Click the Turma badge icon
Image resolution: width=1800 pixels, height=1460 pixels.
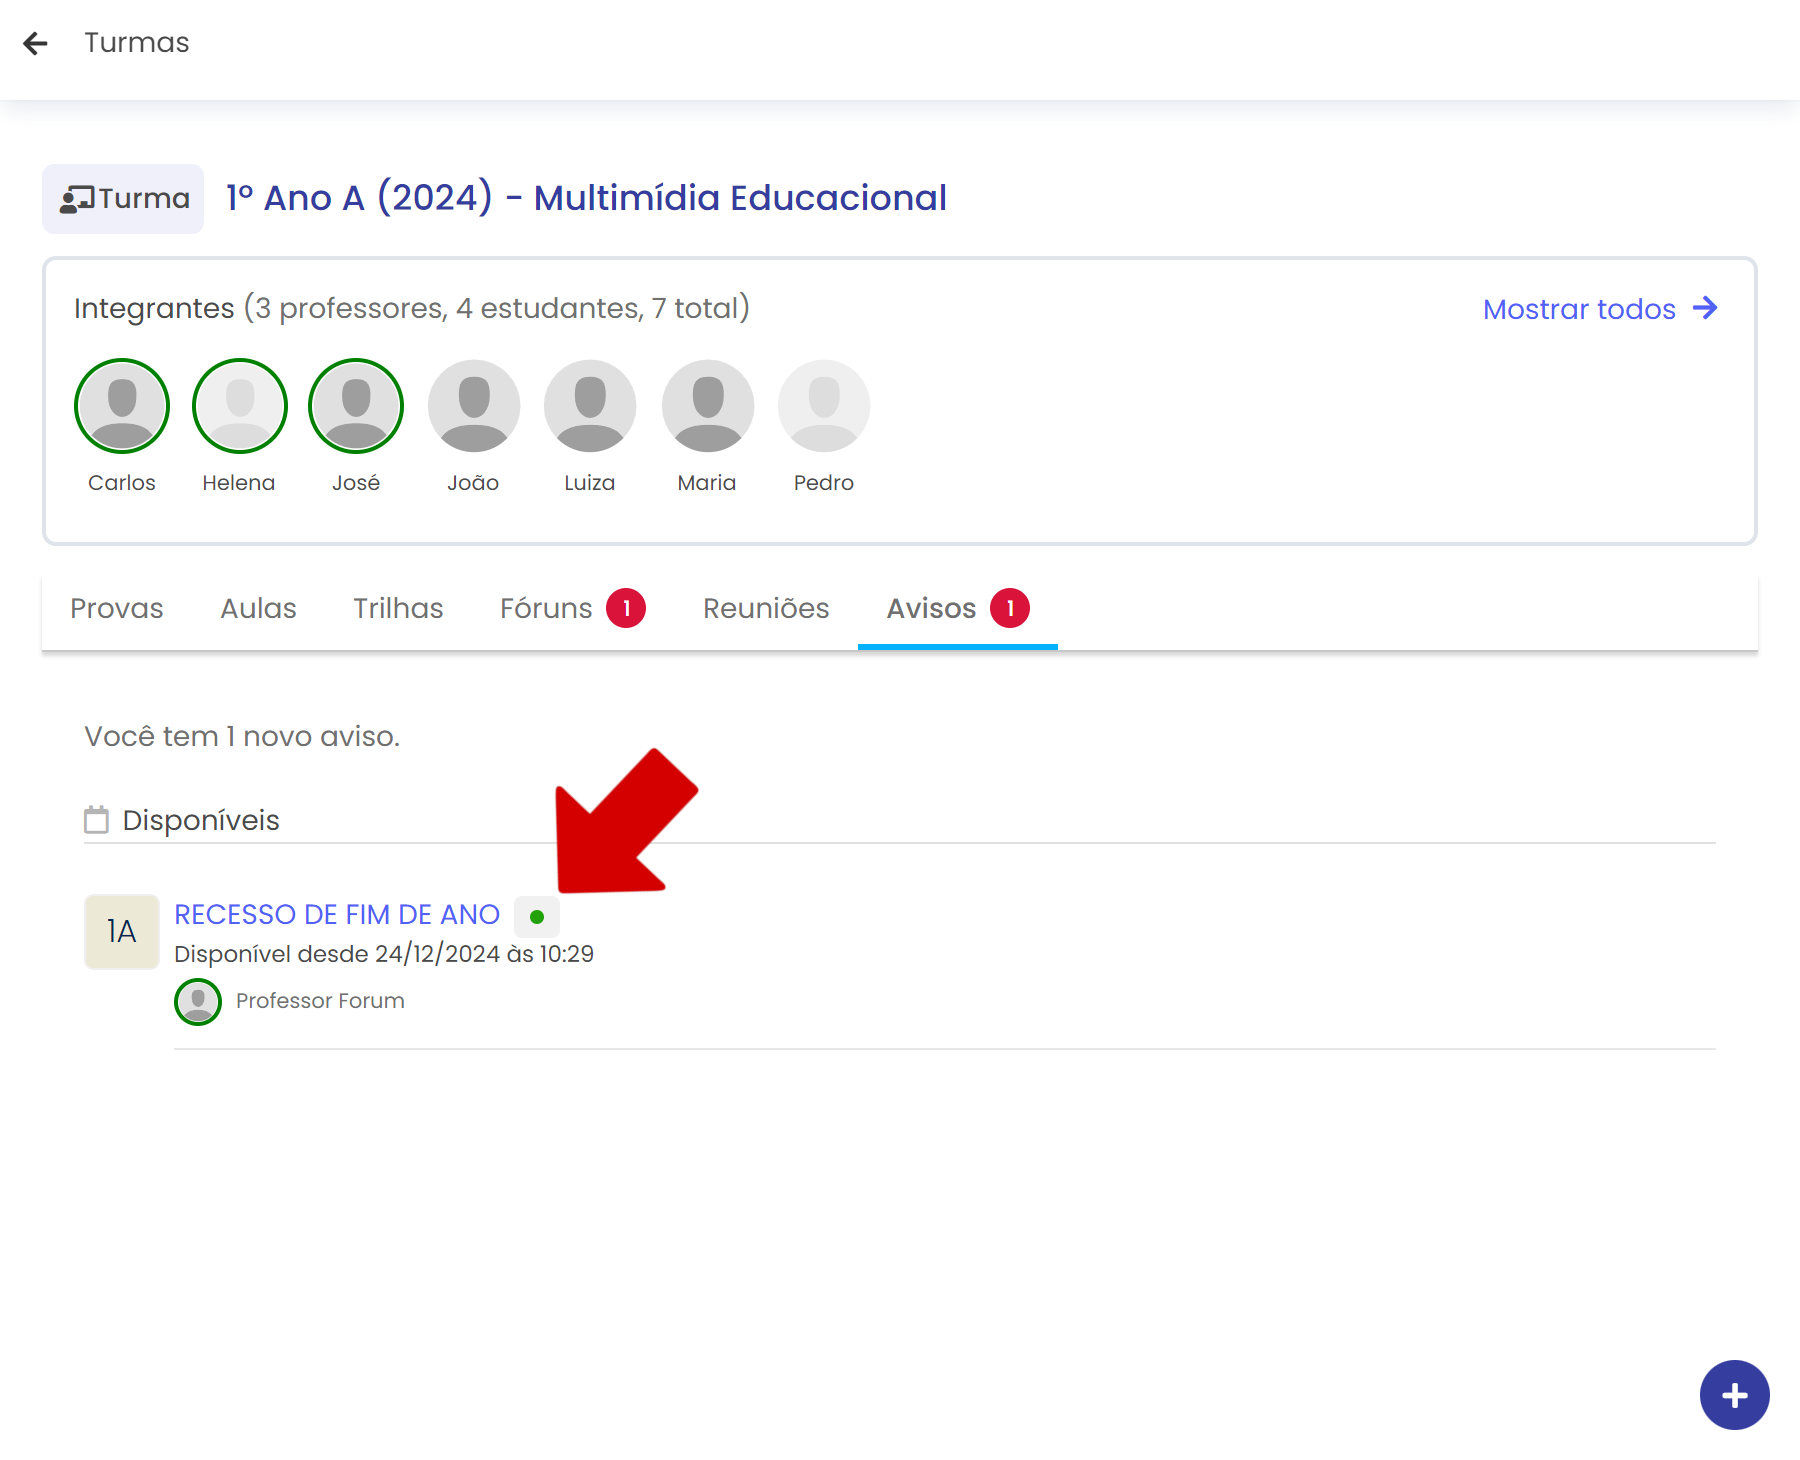pos(77,199)
